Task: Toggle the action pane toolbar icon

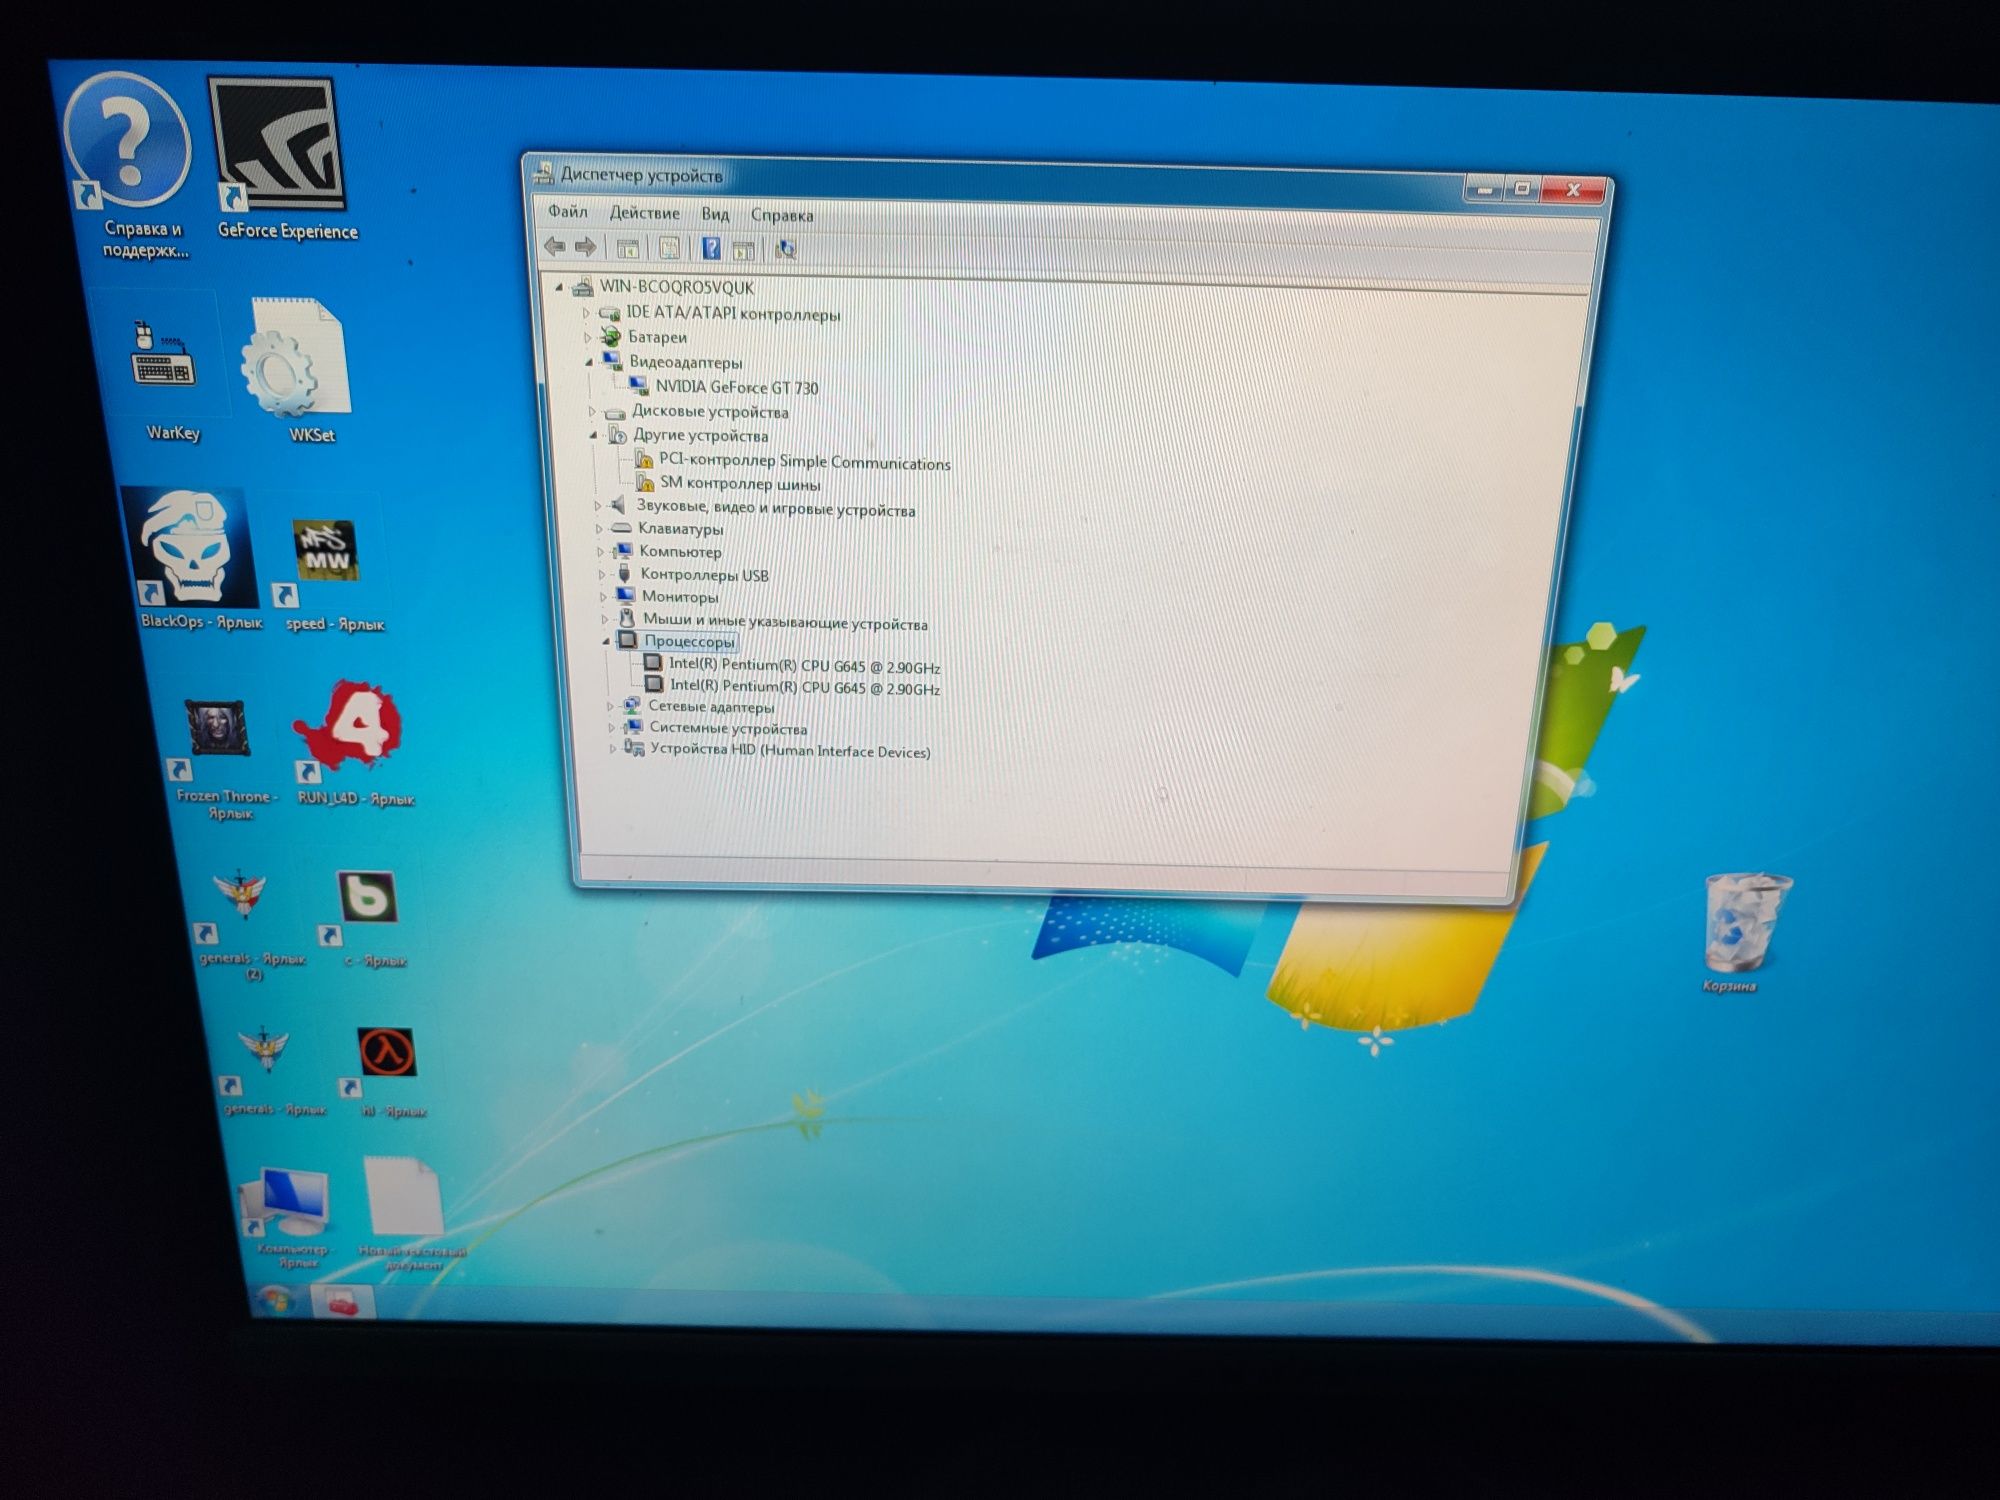Action: [743, 250]
